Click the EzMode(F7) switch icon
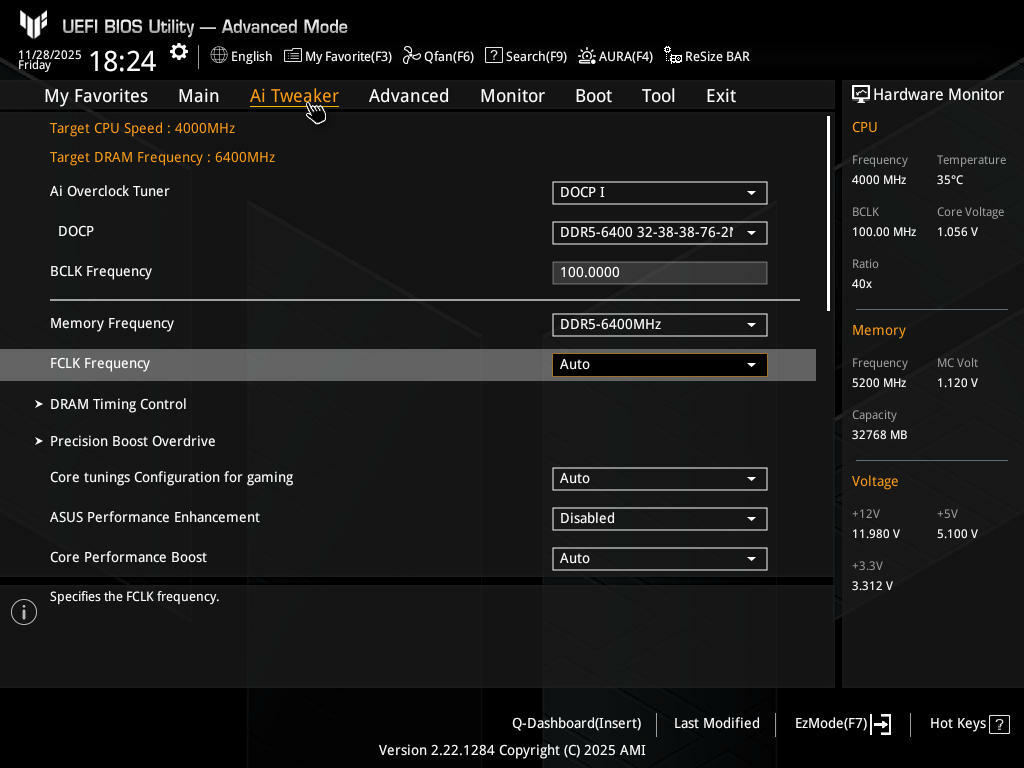The height and width of the screenshot is (768, 1024). pyautogui.click(x=881, y=724)
